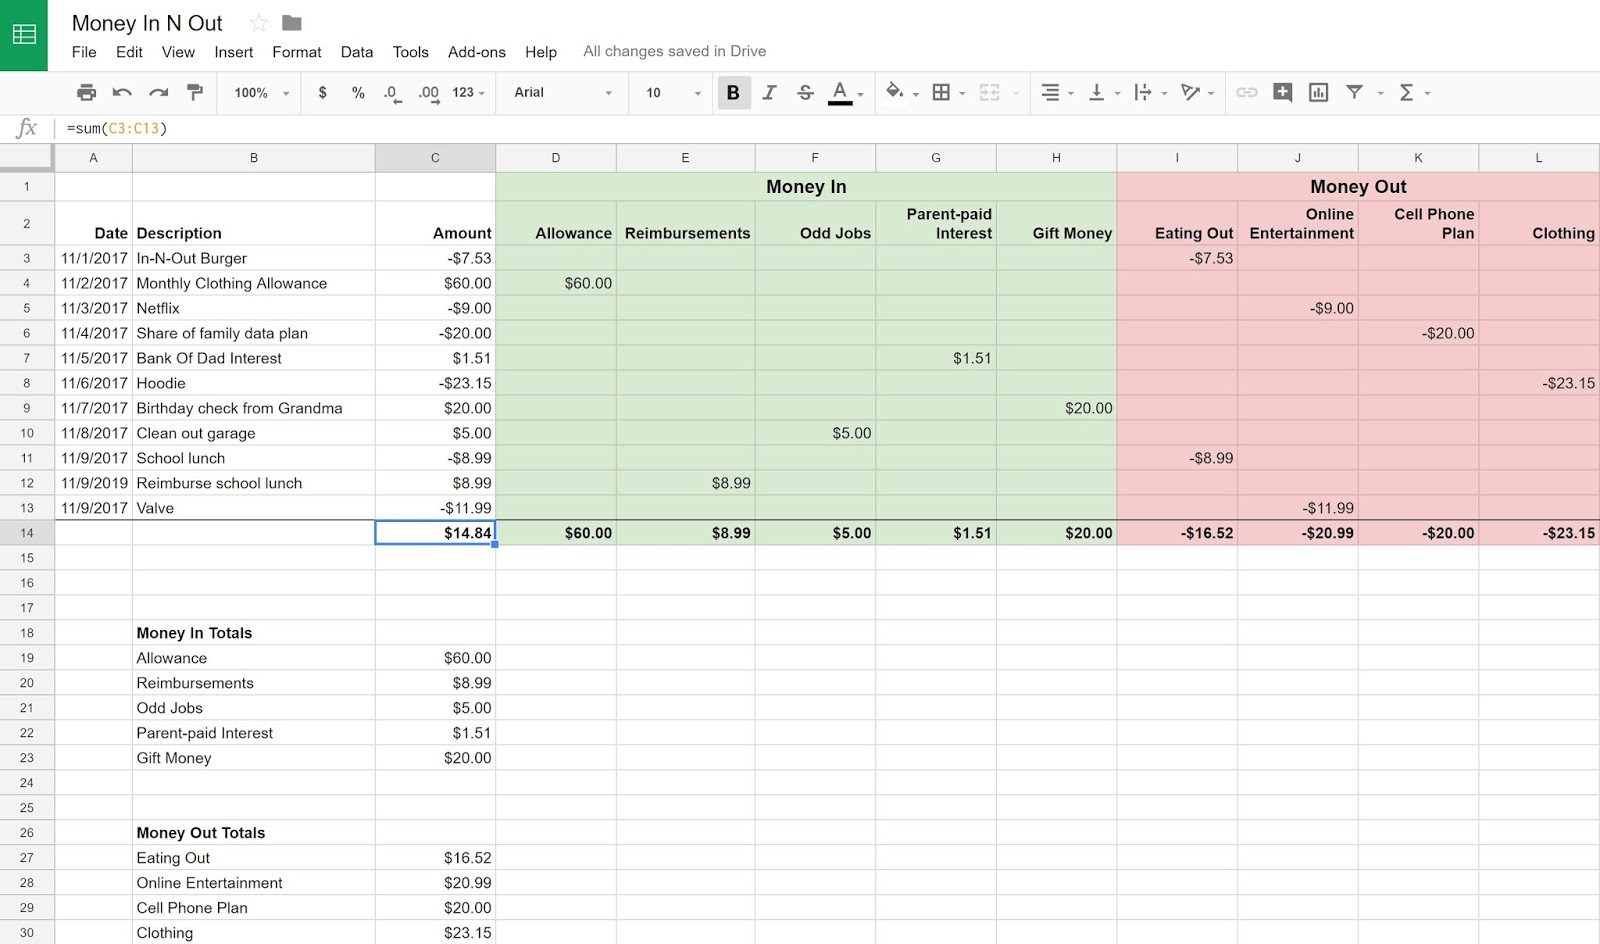Click the Insert comment icon
Screen dimensions: 1600x944
[1282, 92]
